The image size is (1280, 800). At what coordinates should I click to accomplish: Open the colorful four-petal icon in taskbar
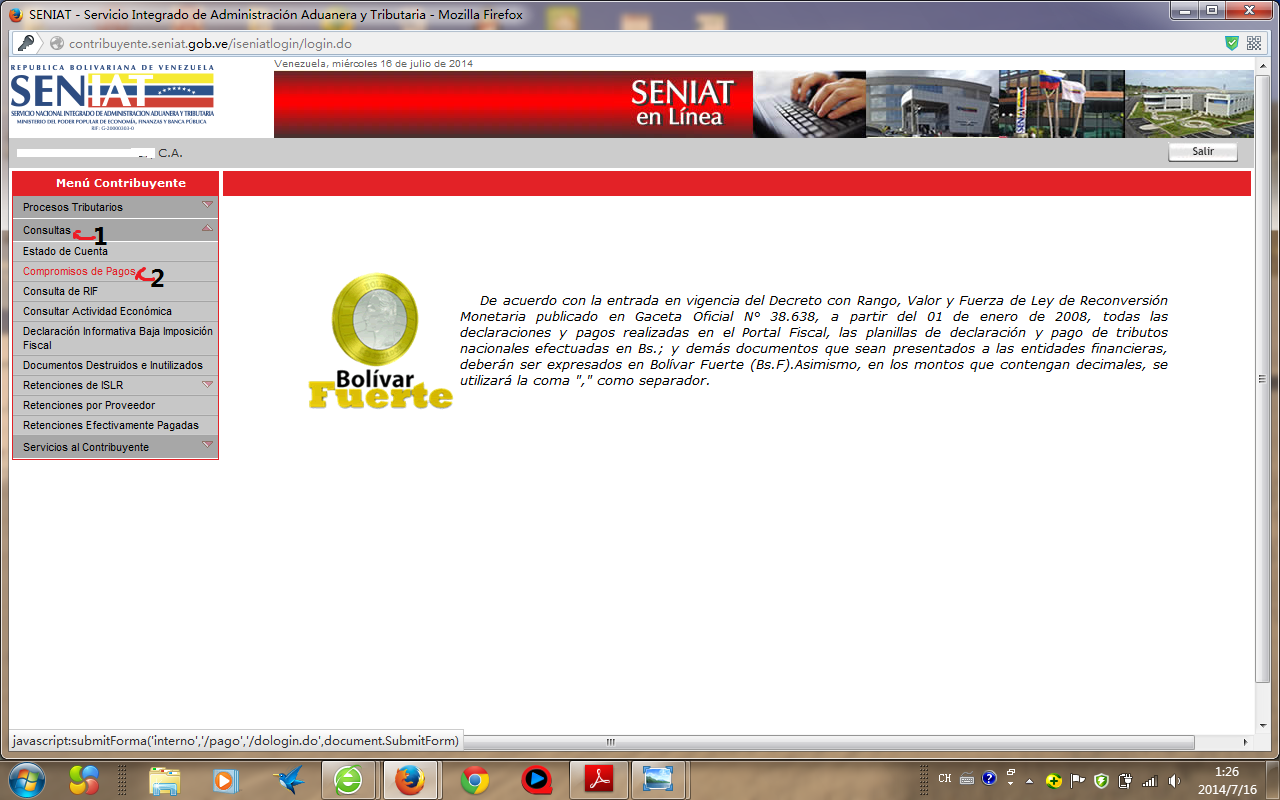click(84, 780)
